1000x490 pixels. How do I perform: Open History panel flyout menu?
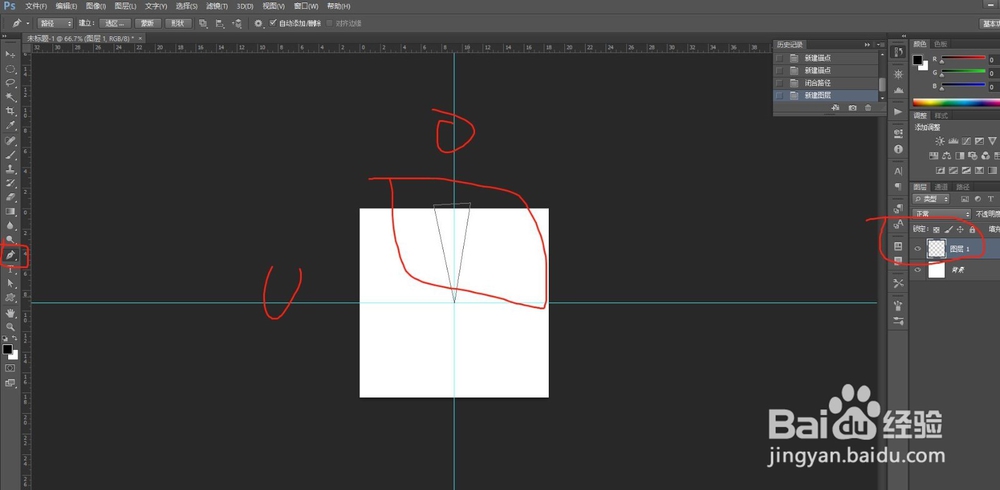pyautogui.click(x=881, y=45)
